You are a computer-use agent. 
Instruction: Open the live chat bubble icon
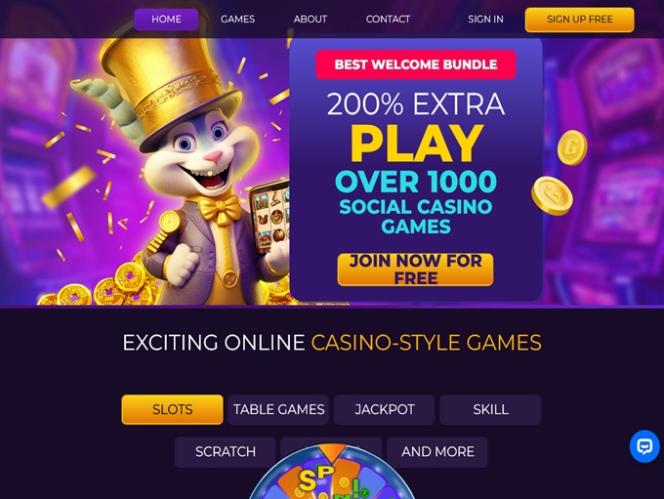point(645,446)
